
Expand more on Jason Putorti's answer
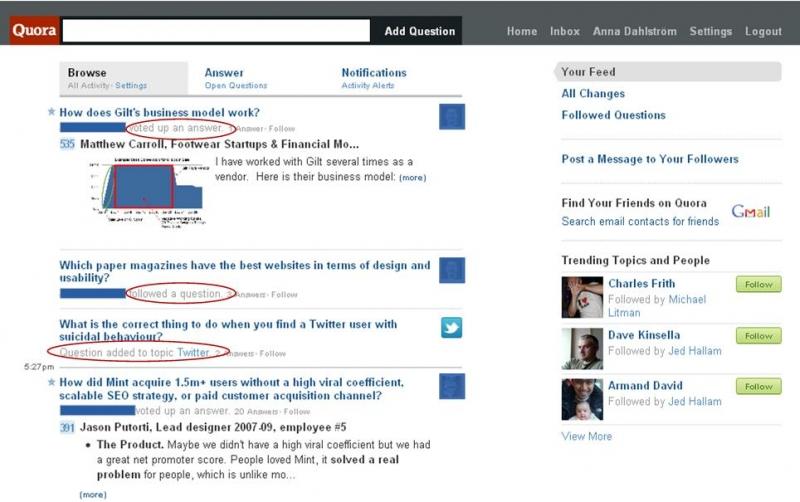click(x=93, y=494)
